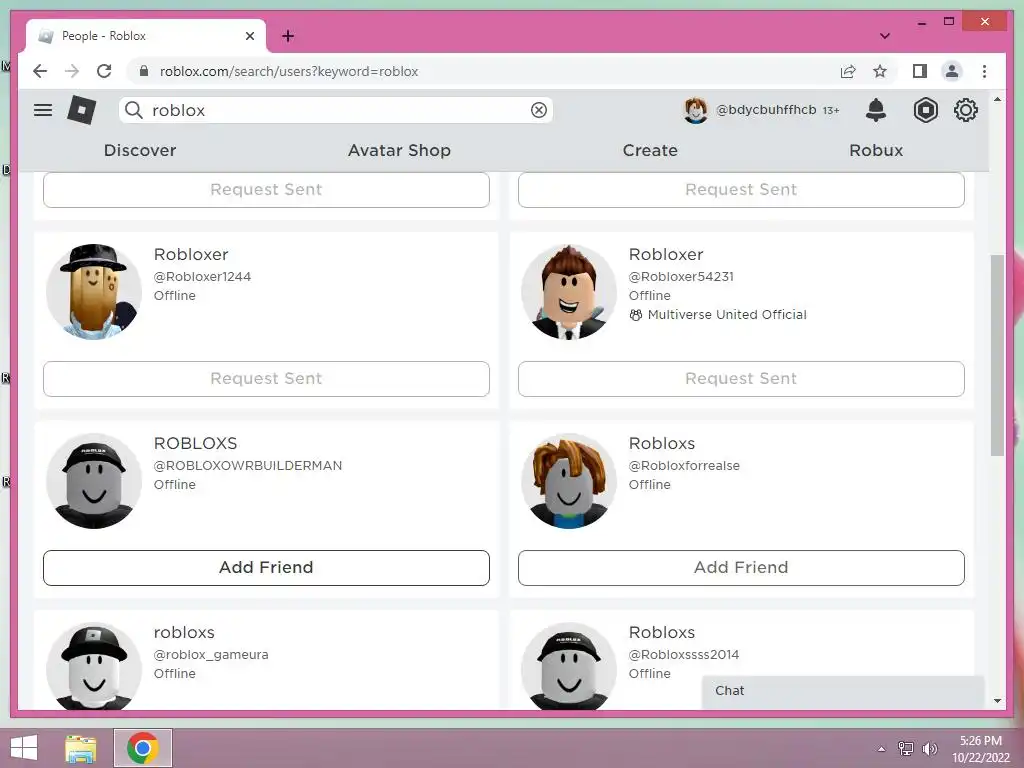
Task: Click the @Robloxforrealse username
Action: [684, 466]
